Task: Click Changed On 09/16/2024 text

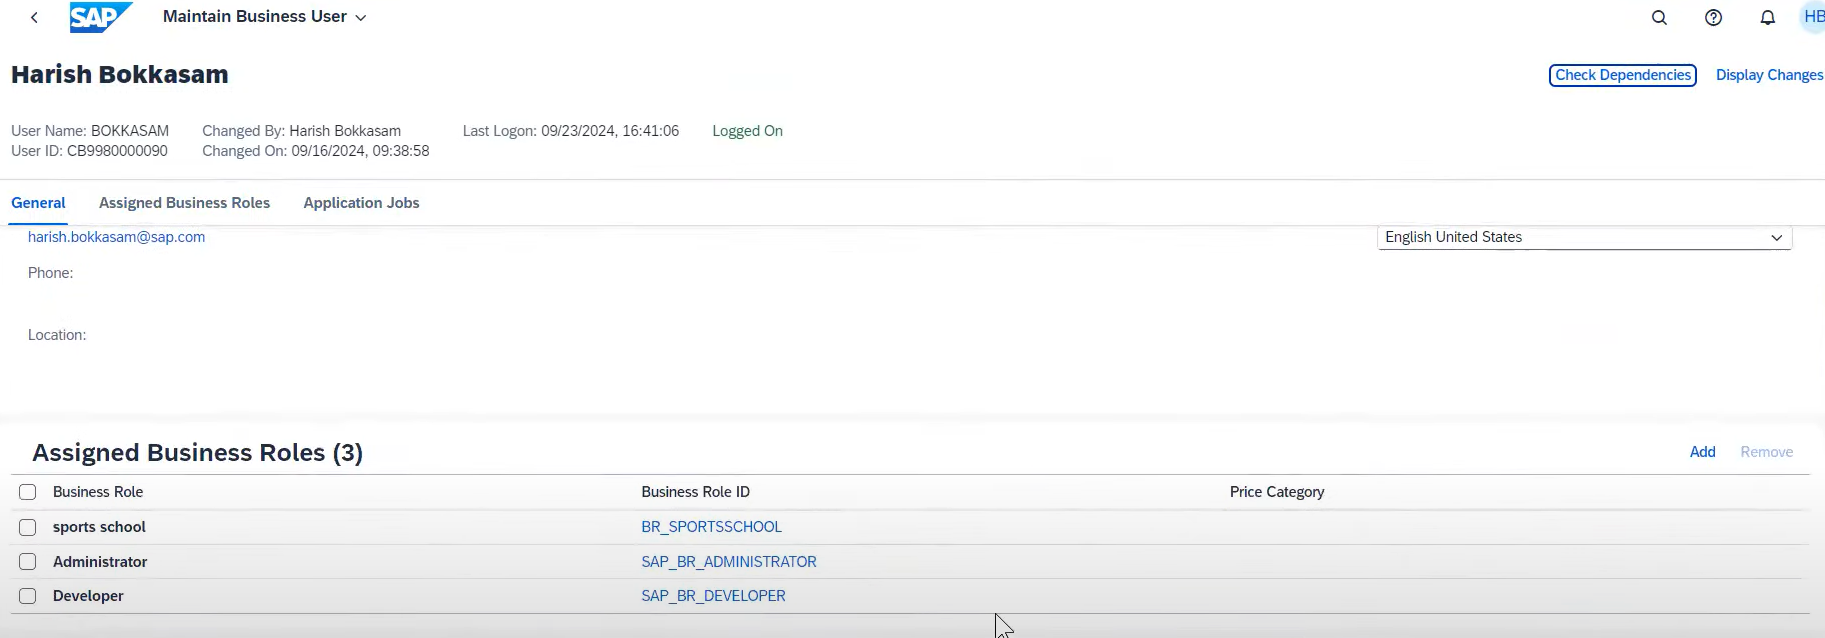Action: (x=316, y=151)
